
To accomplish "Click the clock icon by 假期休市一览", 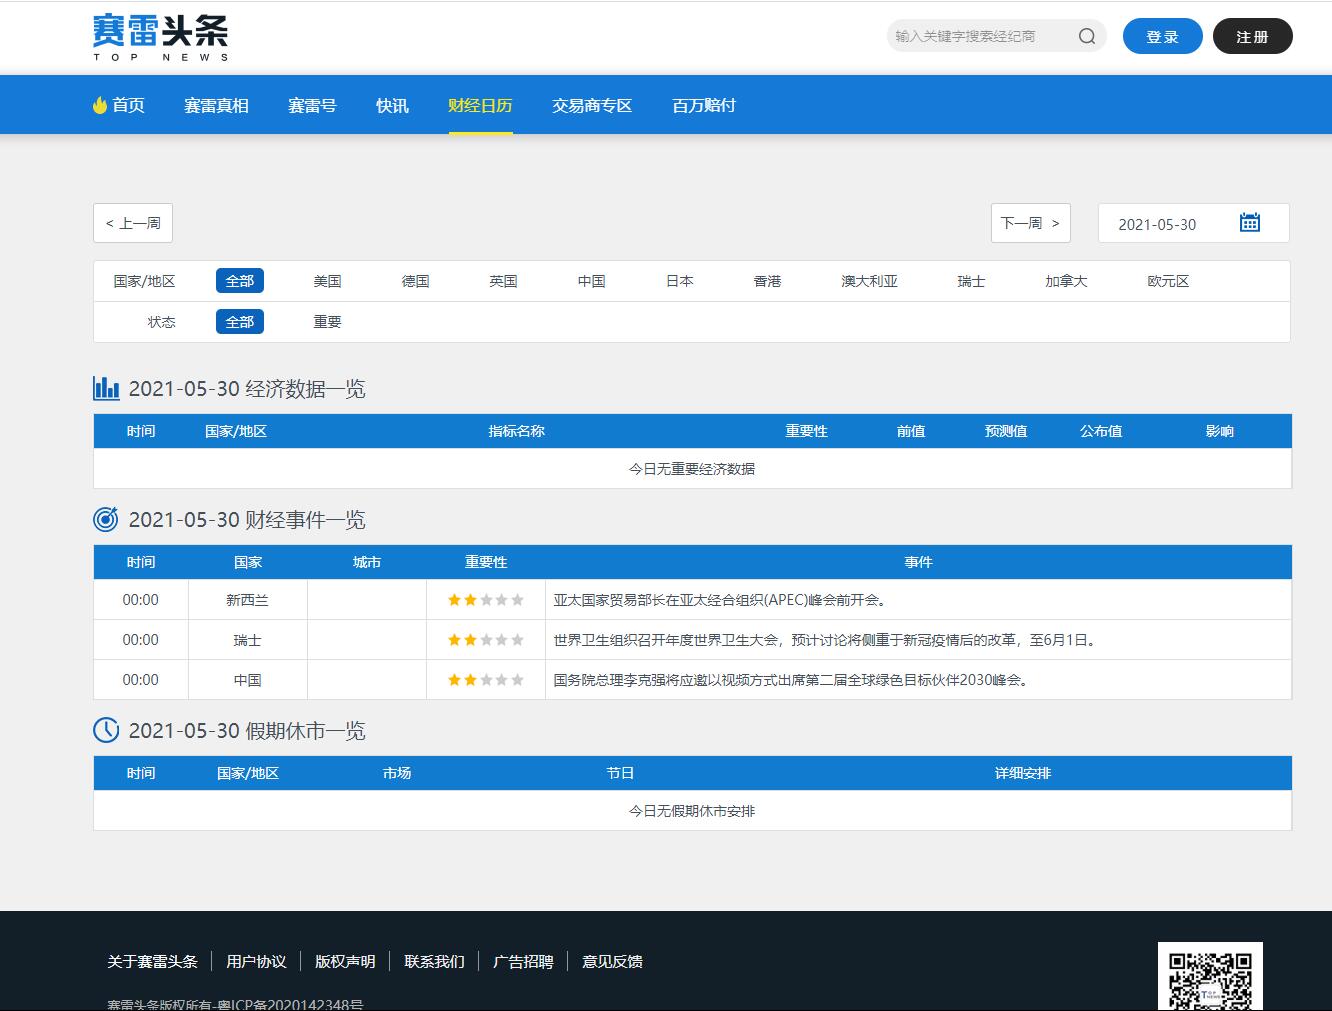I will tap(106, 730).
